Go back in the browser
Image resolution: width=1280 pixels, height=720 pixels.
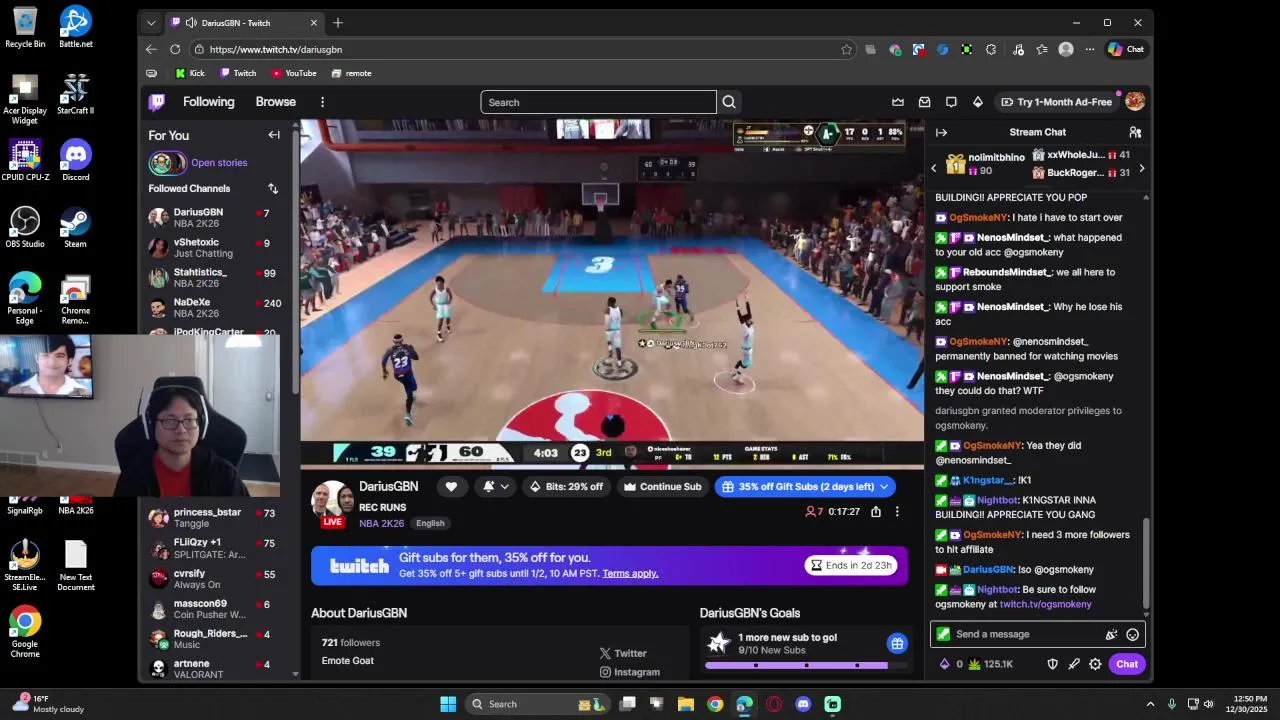tap(151, 49)
